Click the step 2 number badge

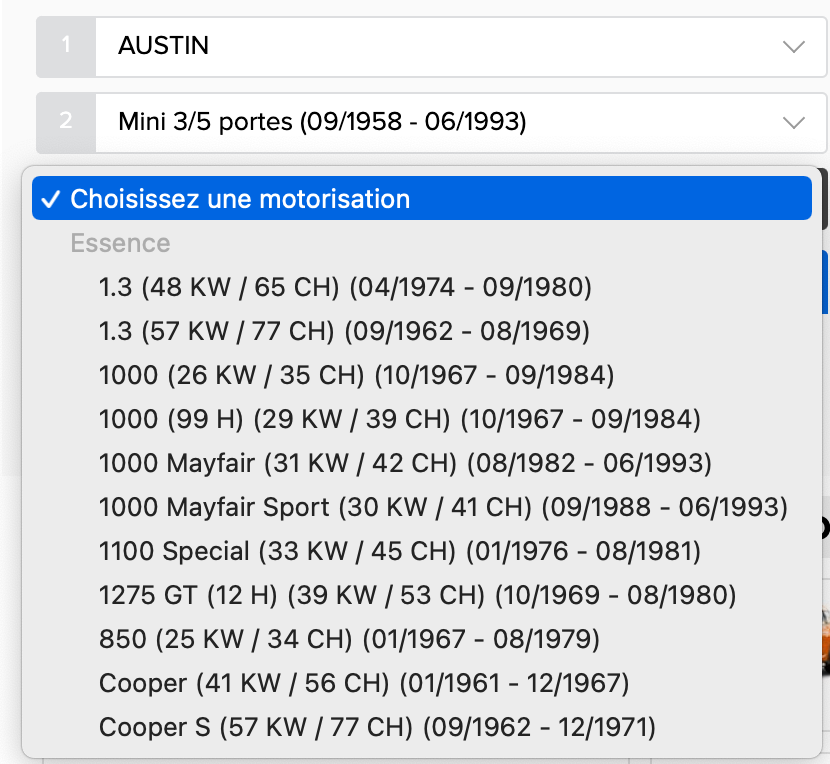[x=66, y=122]
